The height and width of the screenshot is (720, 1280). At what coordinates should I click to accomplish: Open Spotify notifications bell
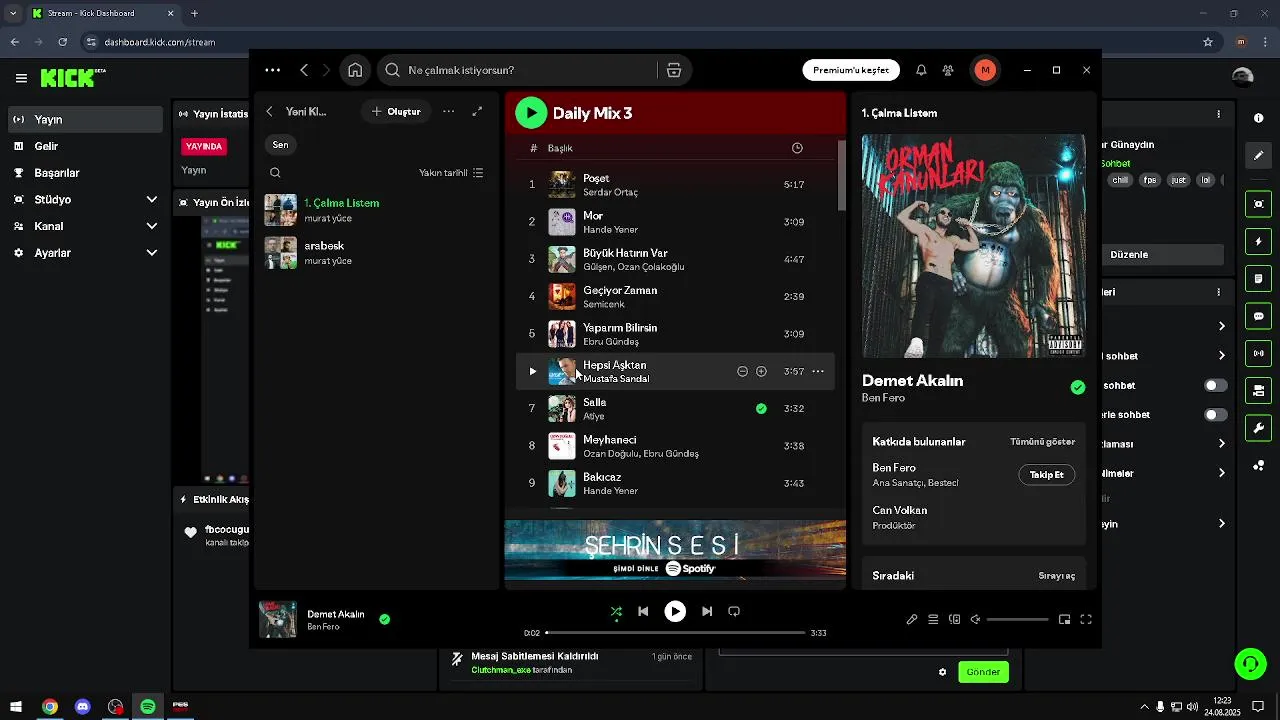921,70
